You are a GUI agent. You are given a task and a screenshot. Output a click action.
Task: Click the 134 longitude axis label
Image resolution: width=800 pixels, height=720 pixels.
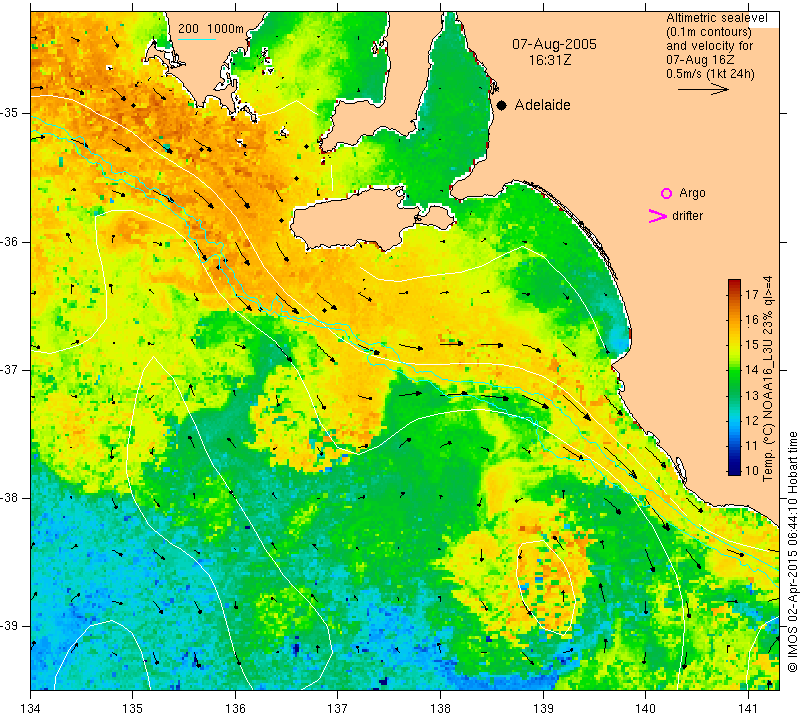click(31, 709)
